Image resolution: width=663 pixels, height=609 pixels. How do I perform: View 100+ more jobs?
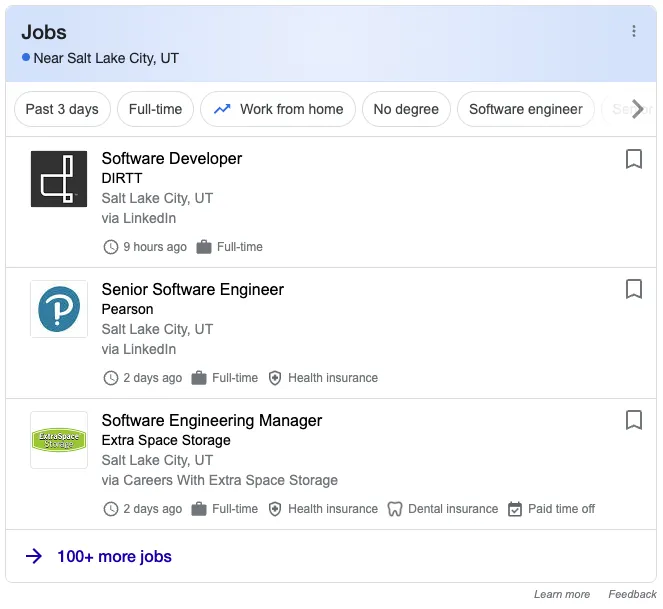point(114,557)
